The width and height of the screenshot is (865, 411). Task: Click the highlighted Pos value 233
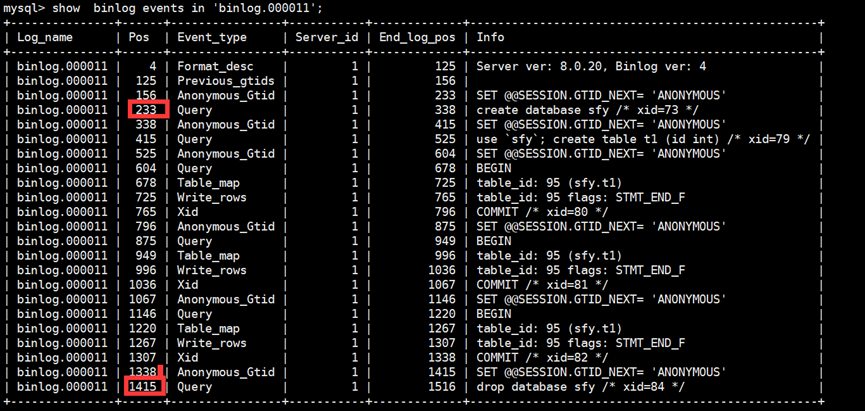[x=147, y=110]
